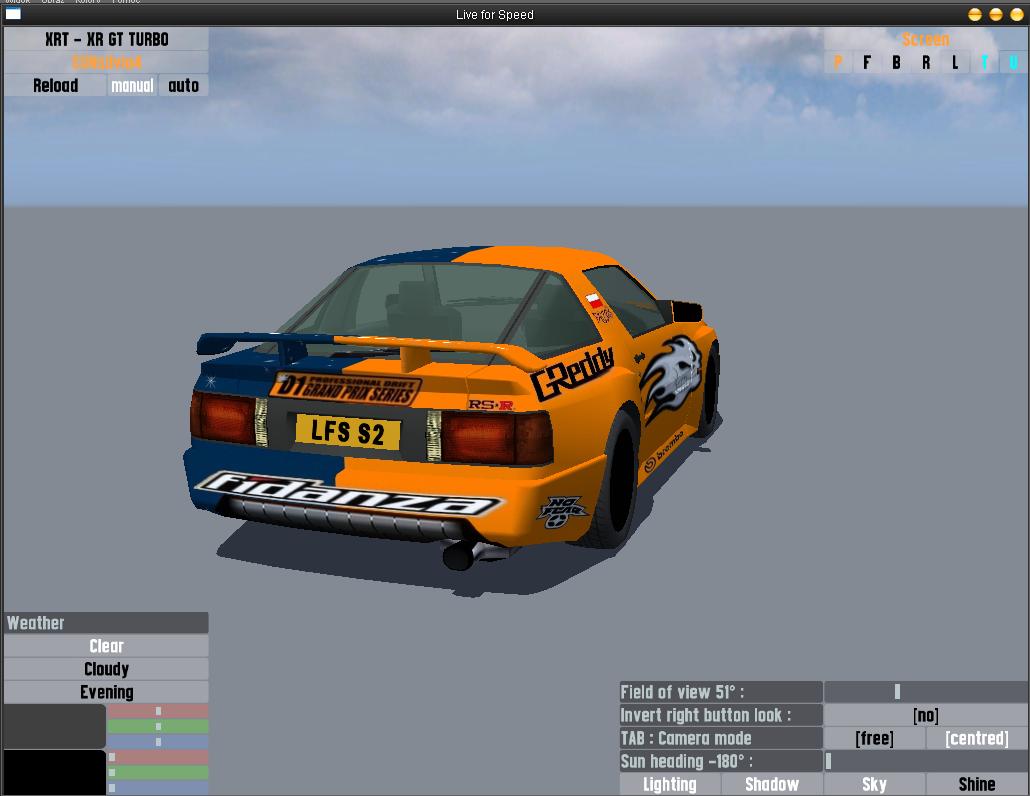Choose Evening weather
This screenshot has width=1030, height=796.
106,692
